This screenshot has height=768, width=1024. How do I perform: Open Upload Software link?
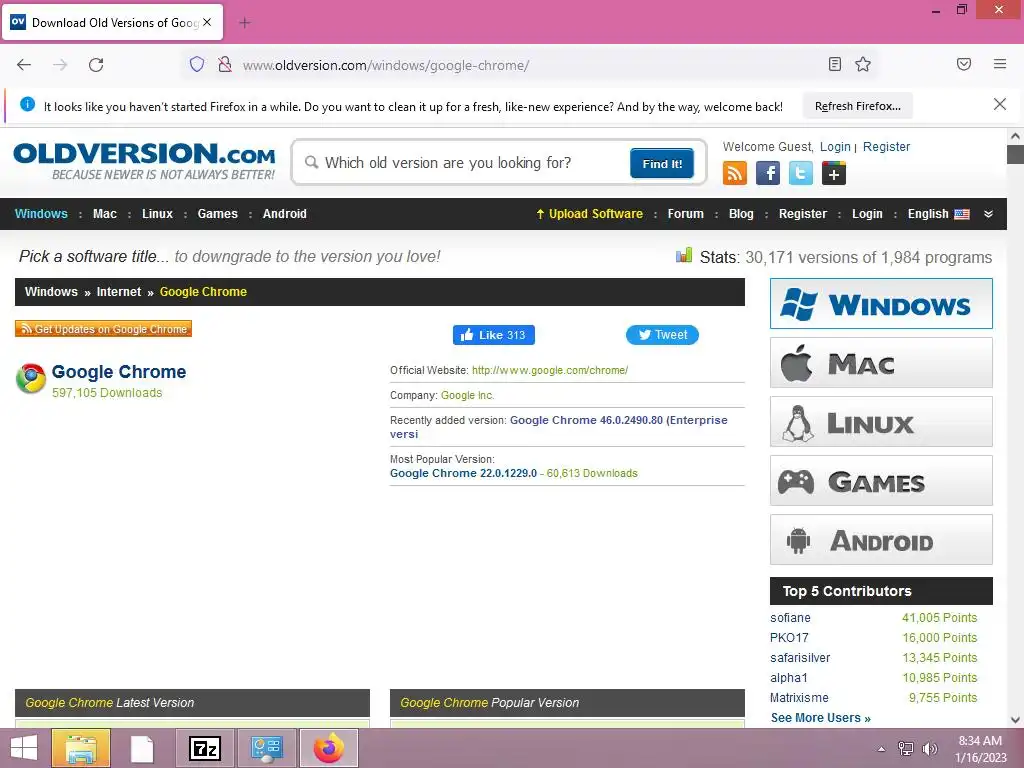[x=589, y=214]
